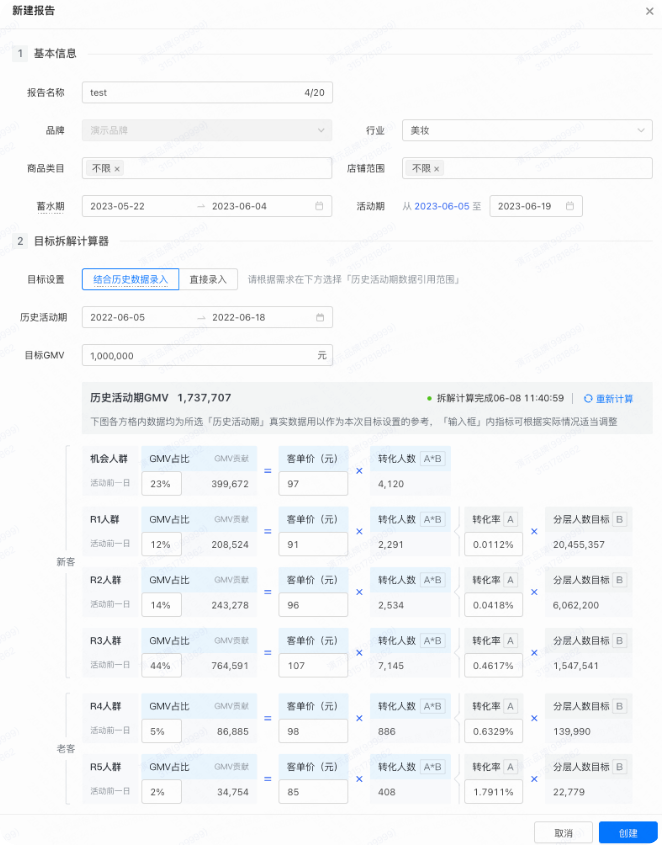This screenshot has width=662, height=845.
Task: Click the 历史活动期 start date 2022-06-05
Action: click(x=118, y=317)
